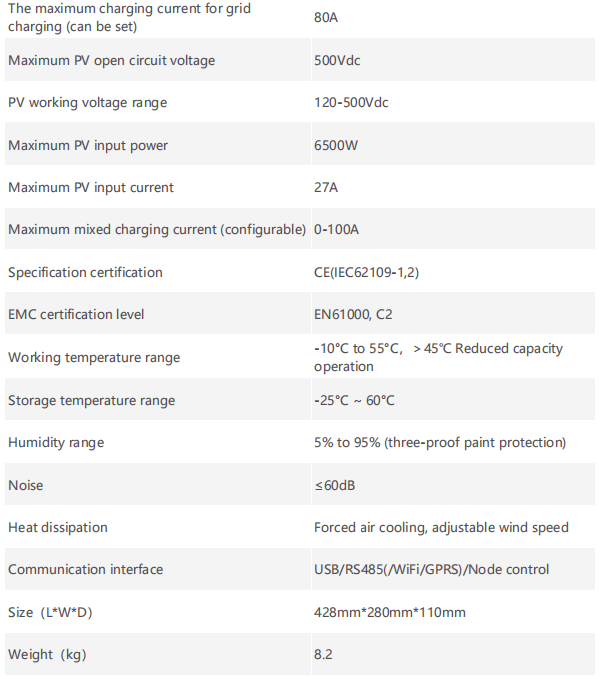
Task: Select the -25°C ~ 60°C storage value
Action: pyautogui.click(x=354, y=401)
